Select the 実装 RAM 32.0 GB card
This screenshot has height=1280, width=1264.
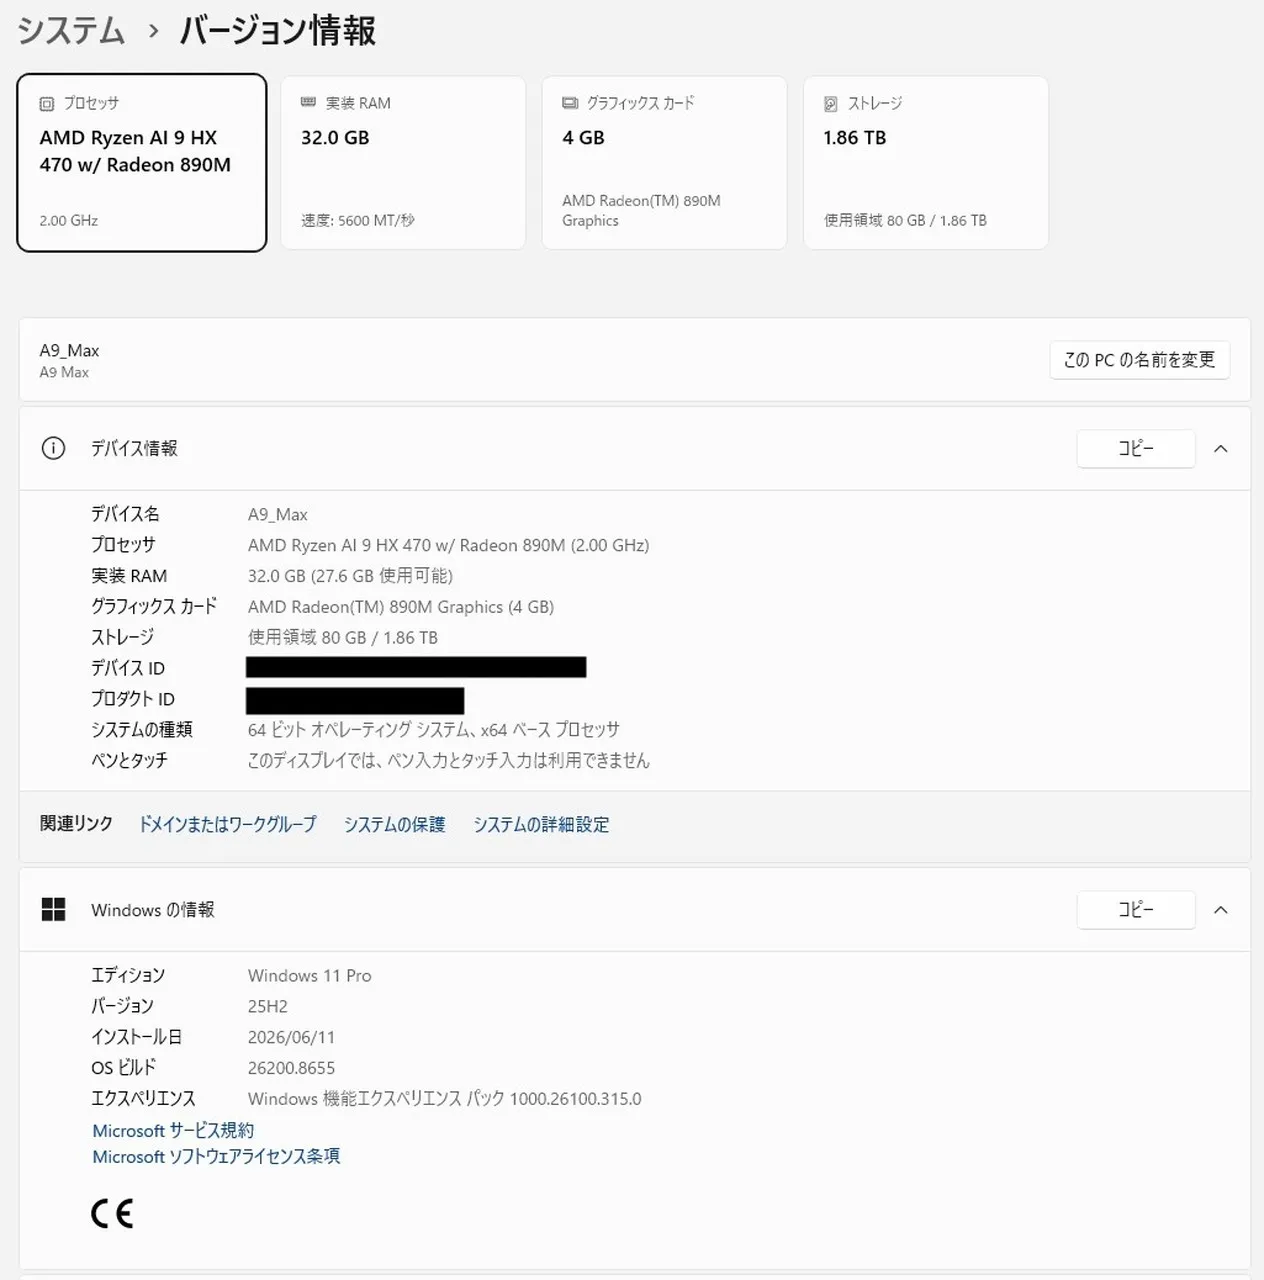click(x=403, y=162)
